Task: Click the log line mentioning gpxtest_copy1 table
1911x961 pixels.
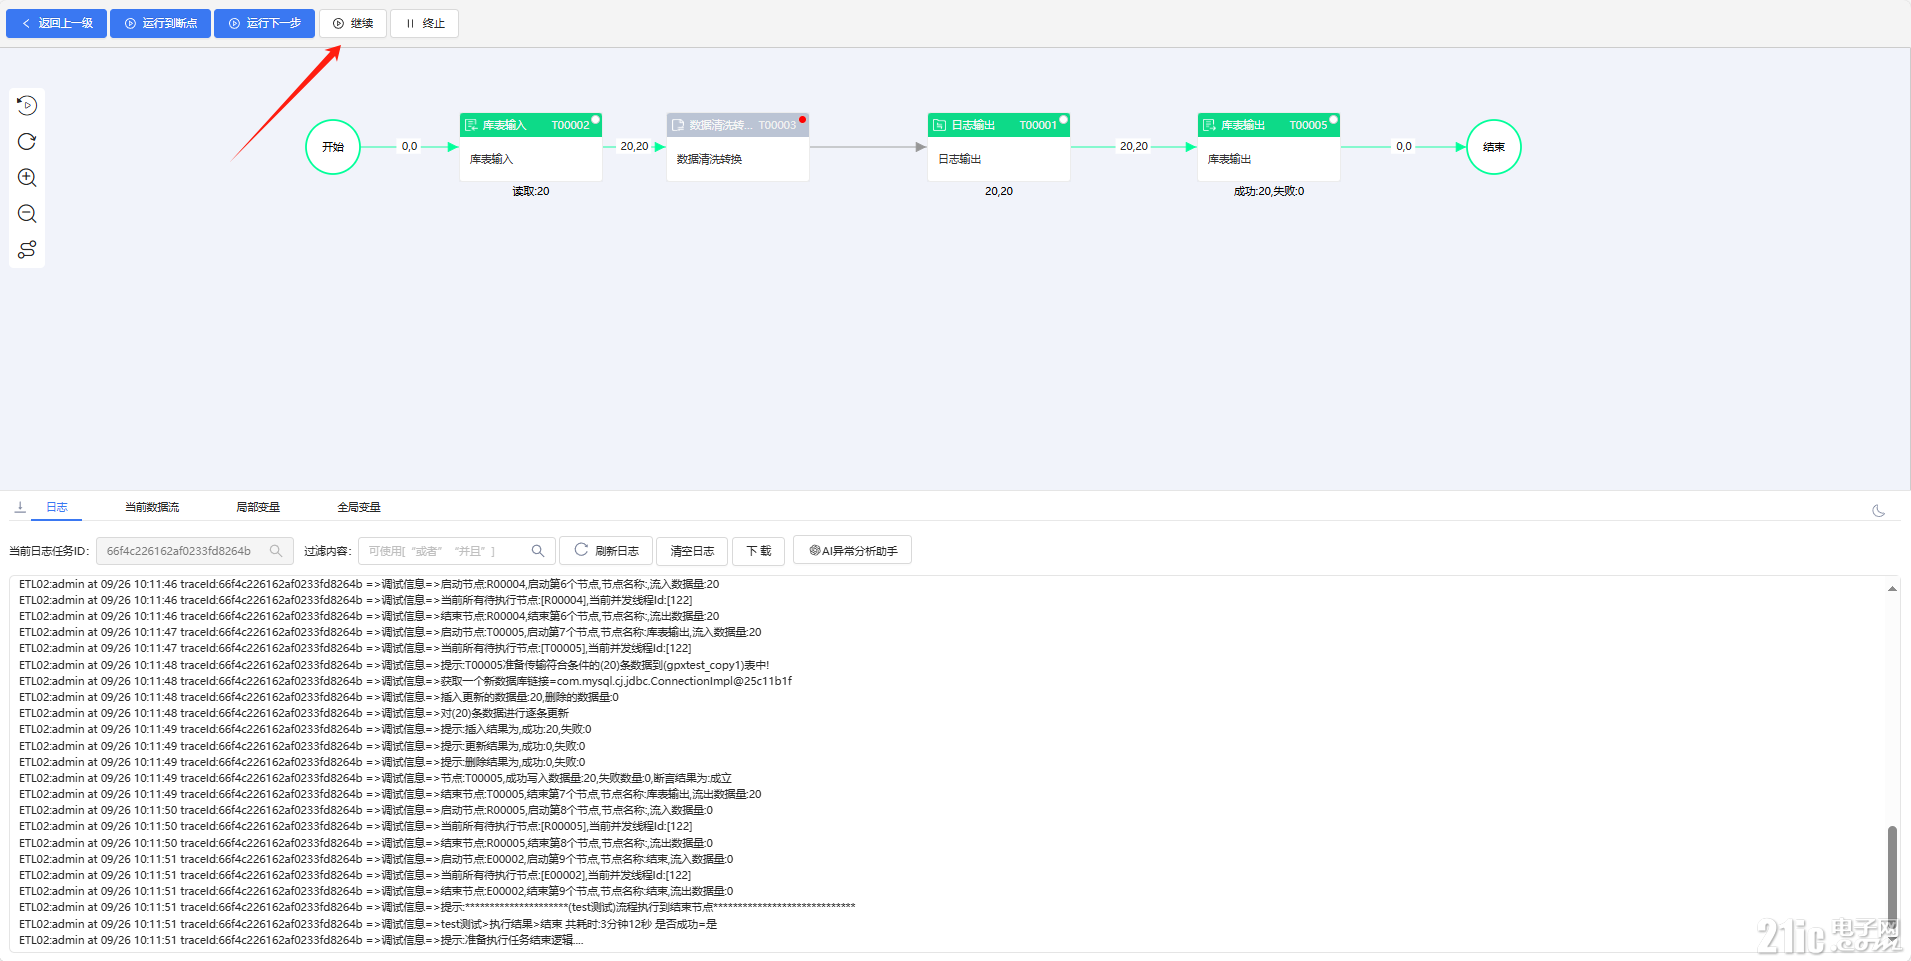Action: [x=394, y=665]
